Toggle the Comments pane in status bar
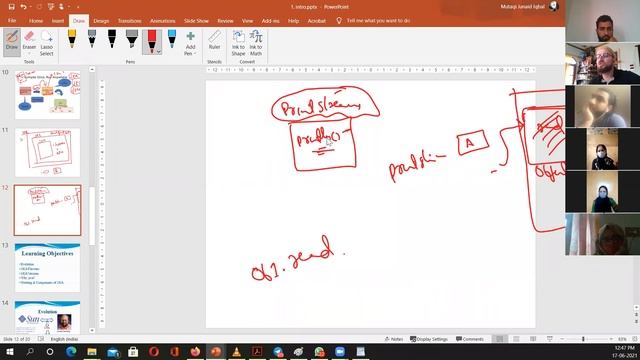Screen dimensions: 640x360 [470, 339]
